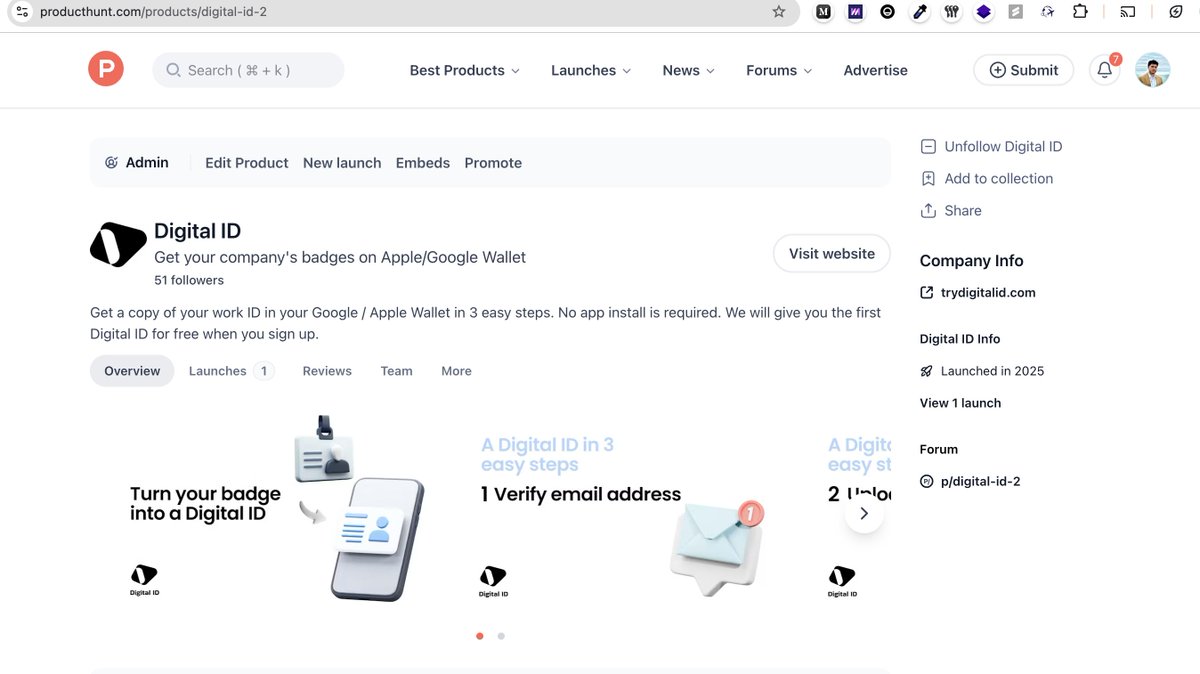Viewport: 1200px width, 674px height.
Task: Open the Extensions puzzle menu
Action: click(x=1080, y=12)
